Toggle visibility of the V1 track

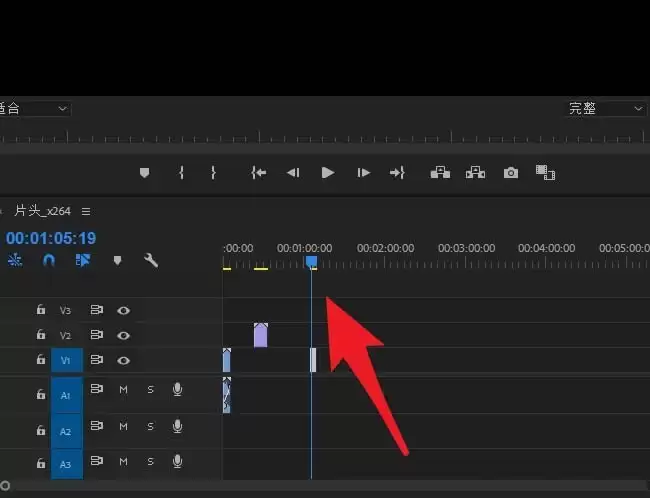click(124, 360)
